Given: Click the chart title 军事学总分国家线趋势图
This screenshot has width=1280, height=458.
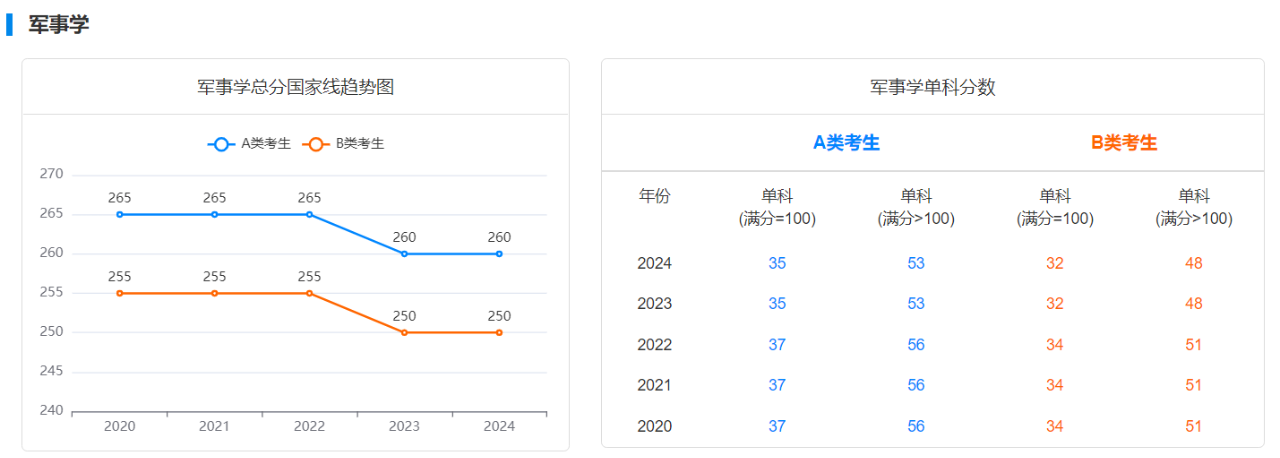Looking at the screenshot, I should (x=296, y=87).
